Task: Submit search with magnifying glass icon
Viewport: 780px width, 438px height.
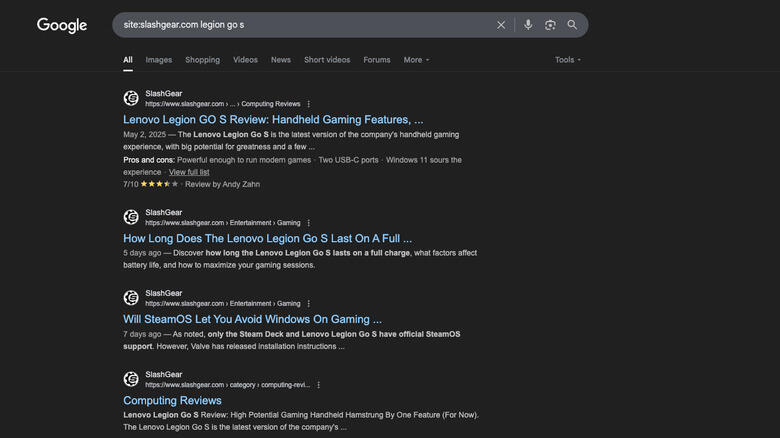Action: (x=572, y=25)
